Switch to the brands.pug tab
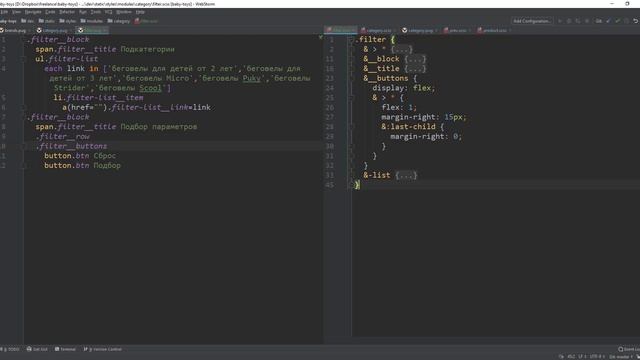Screen dimensions: 640x360 point(15,30)
